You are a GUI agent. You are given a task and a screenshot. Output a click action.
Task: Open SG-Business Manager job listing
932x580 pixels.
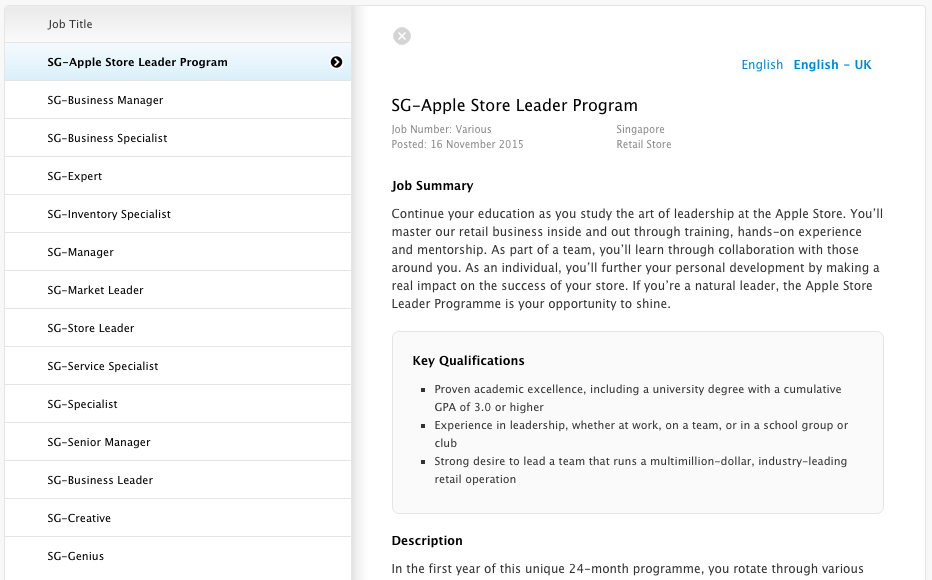click(x=178, y=100)
